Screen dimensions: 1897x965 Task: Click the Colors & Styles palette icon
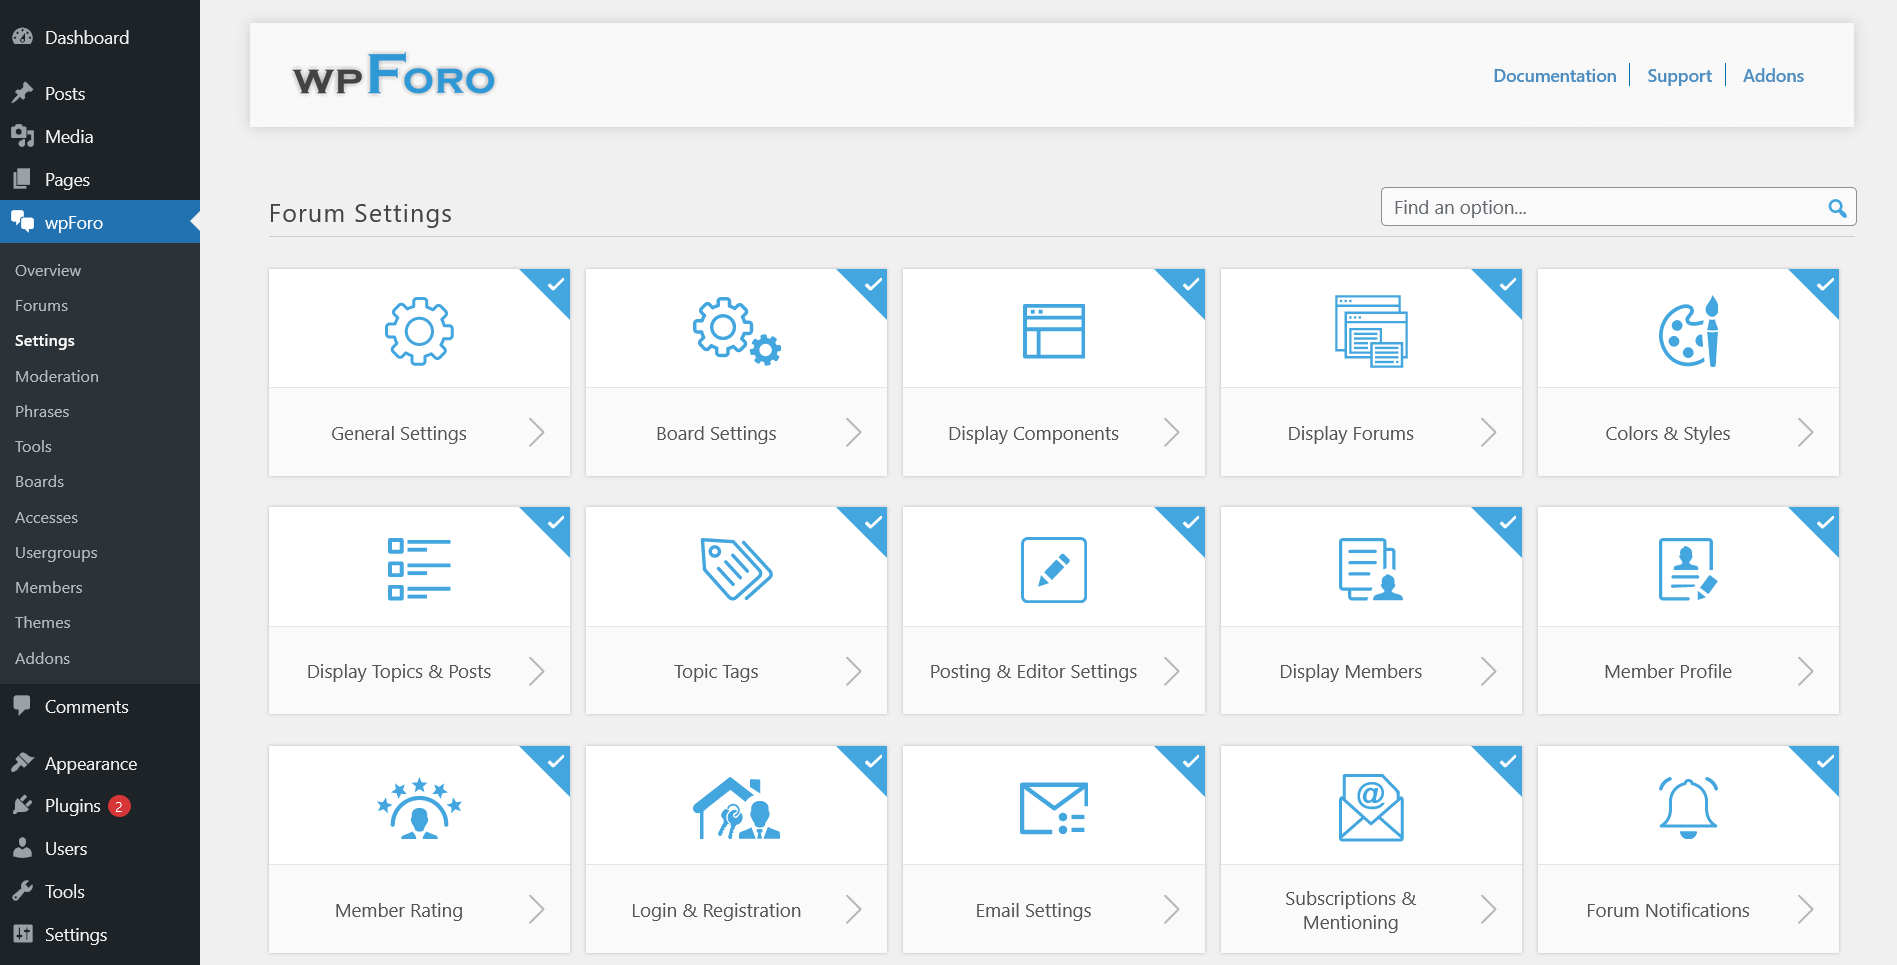[x=1687, y=331]
